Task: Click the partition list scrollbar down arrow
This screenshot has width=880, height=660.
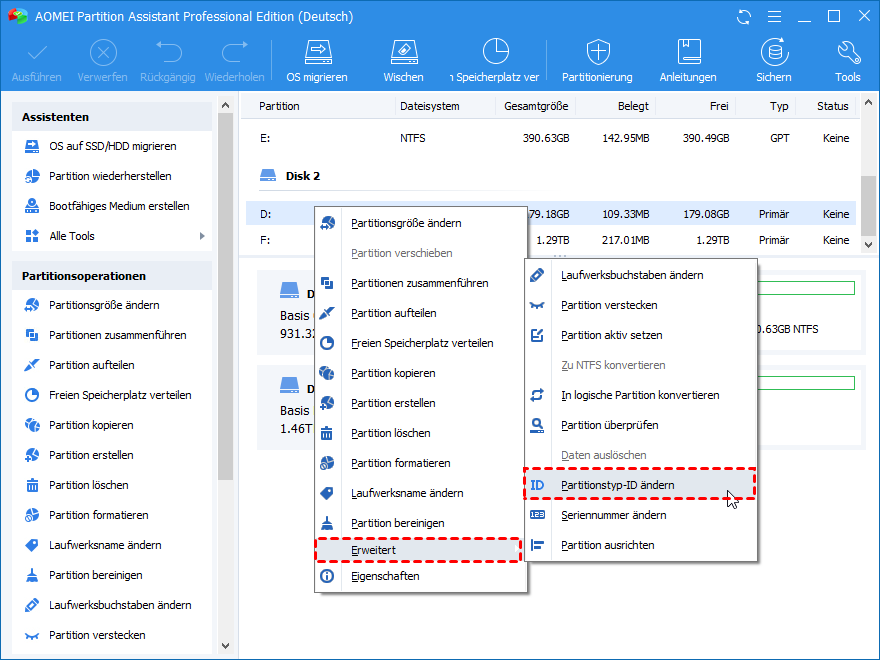Action: point(868,244)
